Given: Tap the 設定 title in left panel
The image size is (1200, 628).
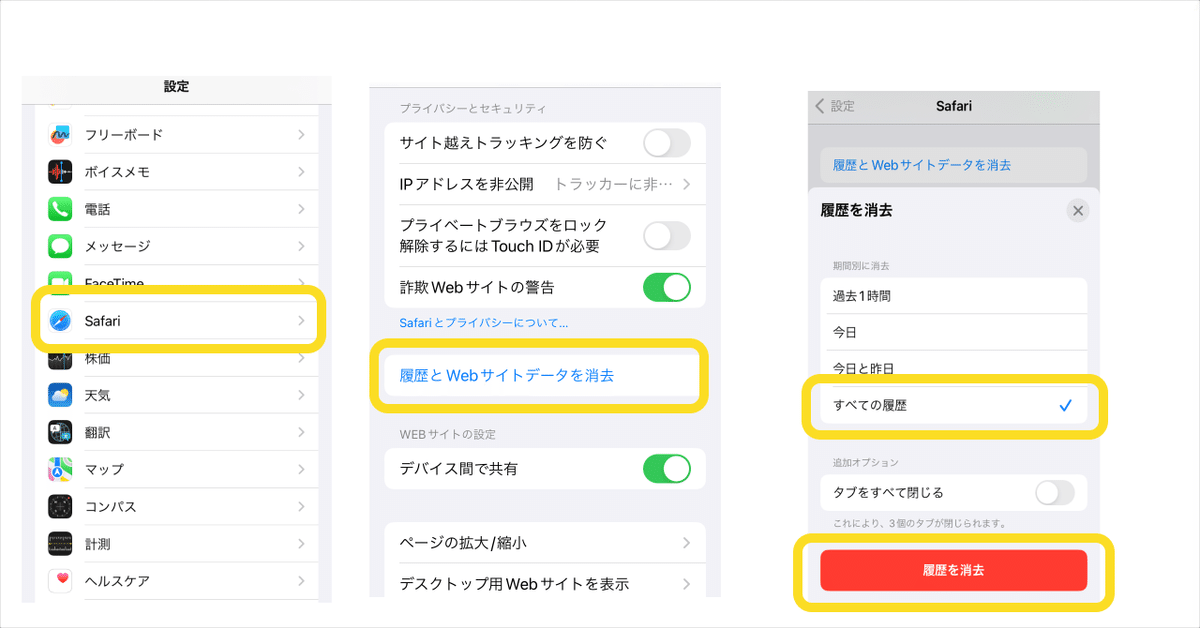Looking at the screenshot, I should tap(176, 87).
